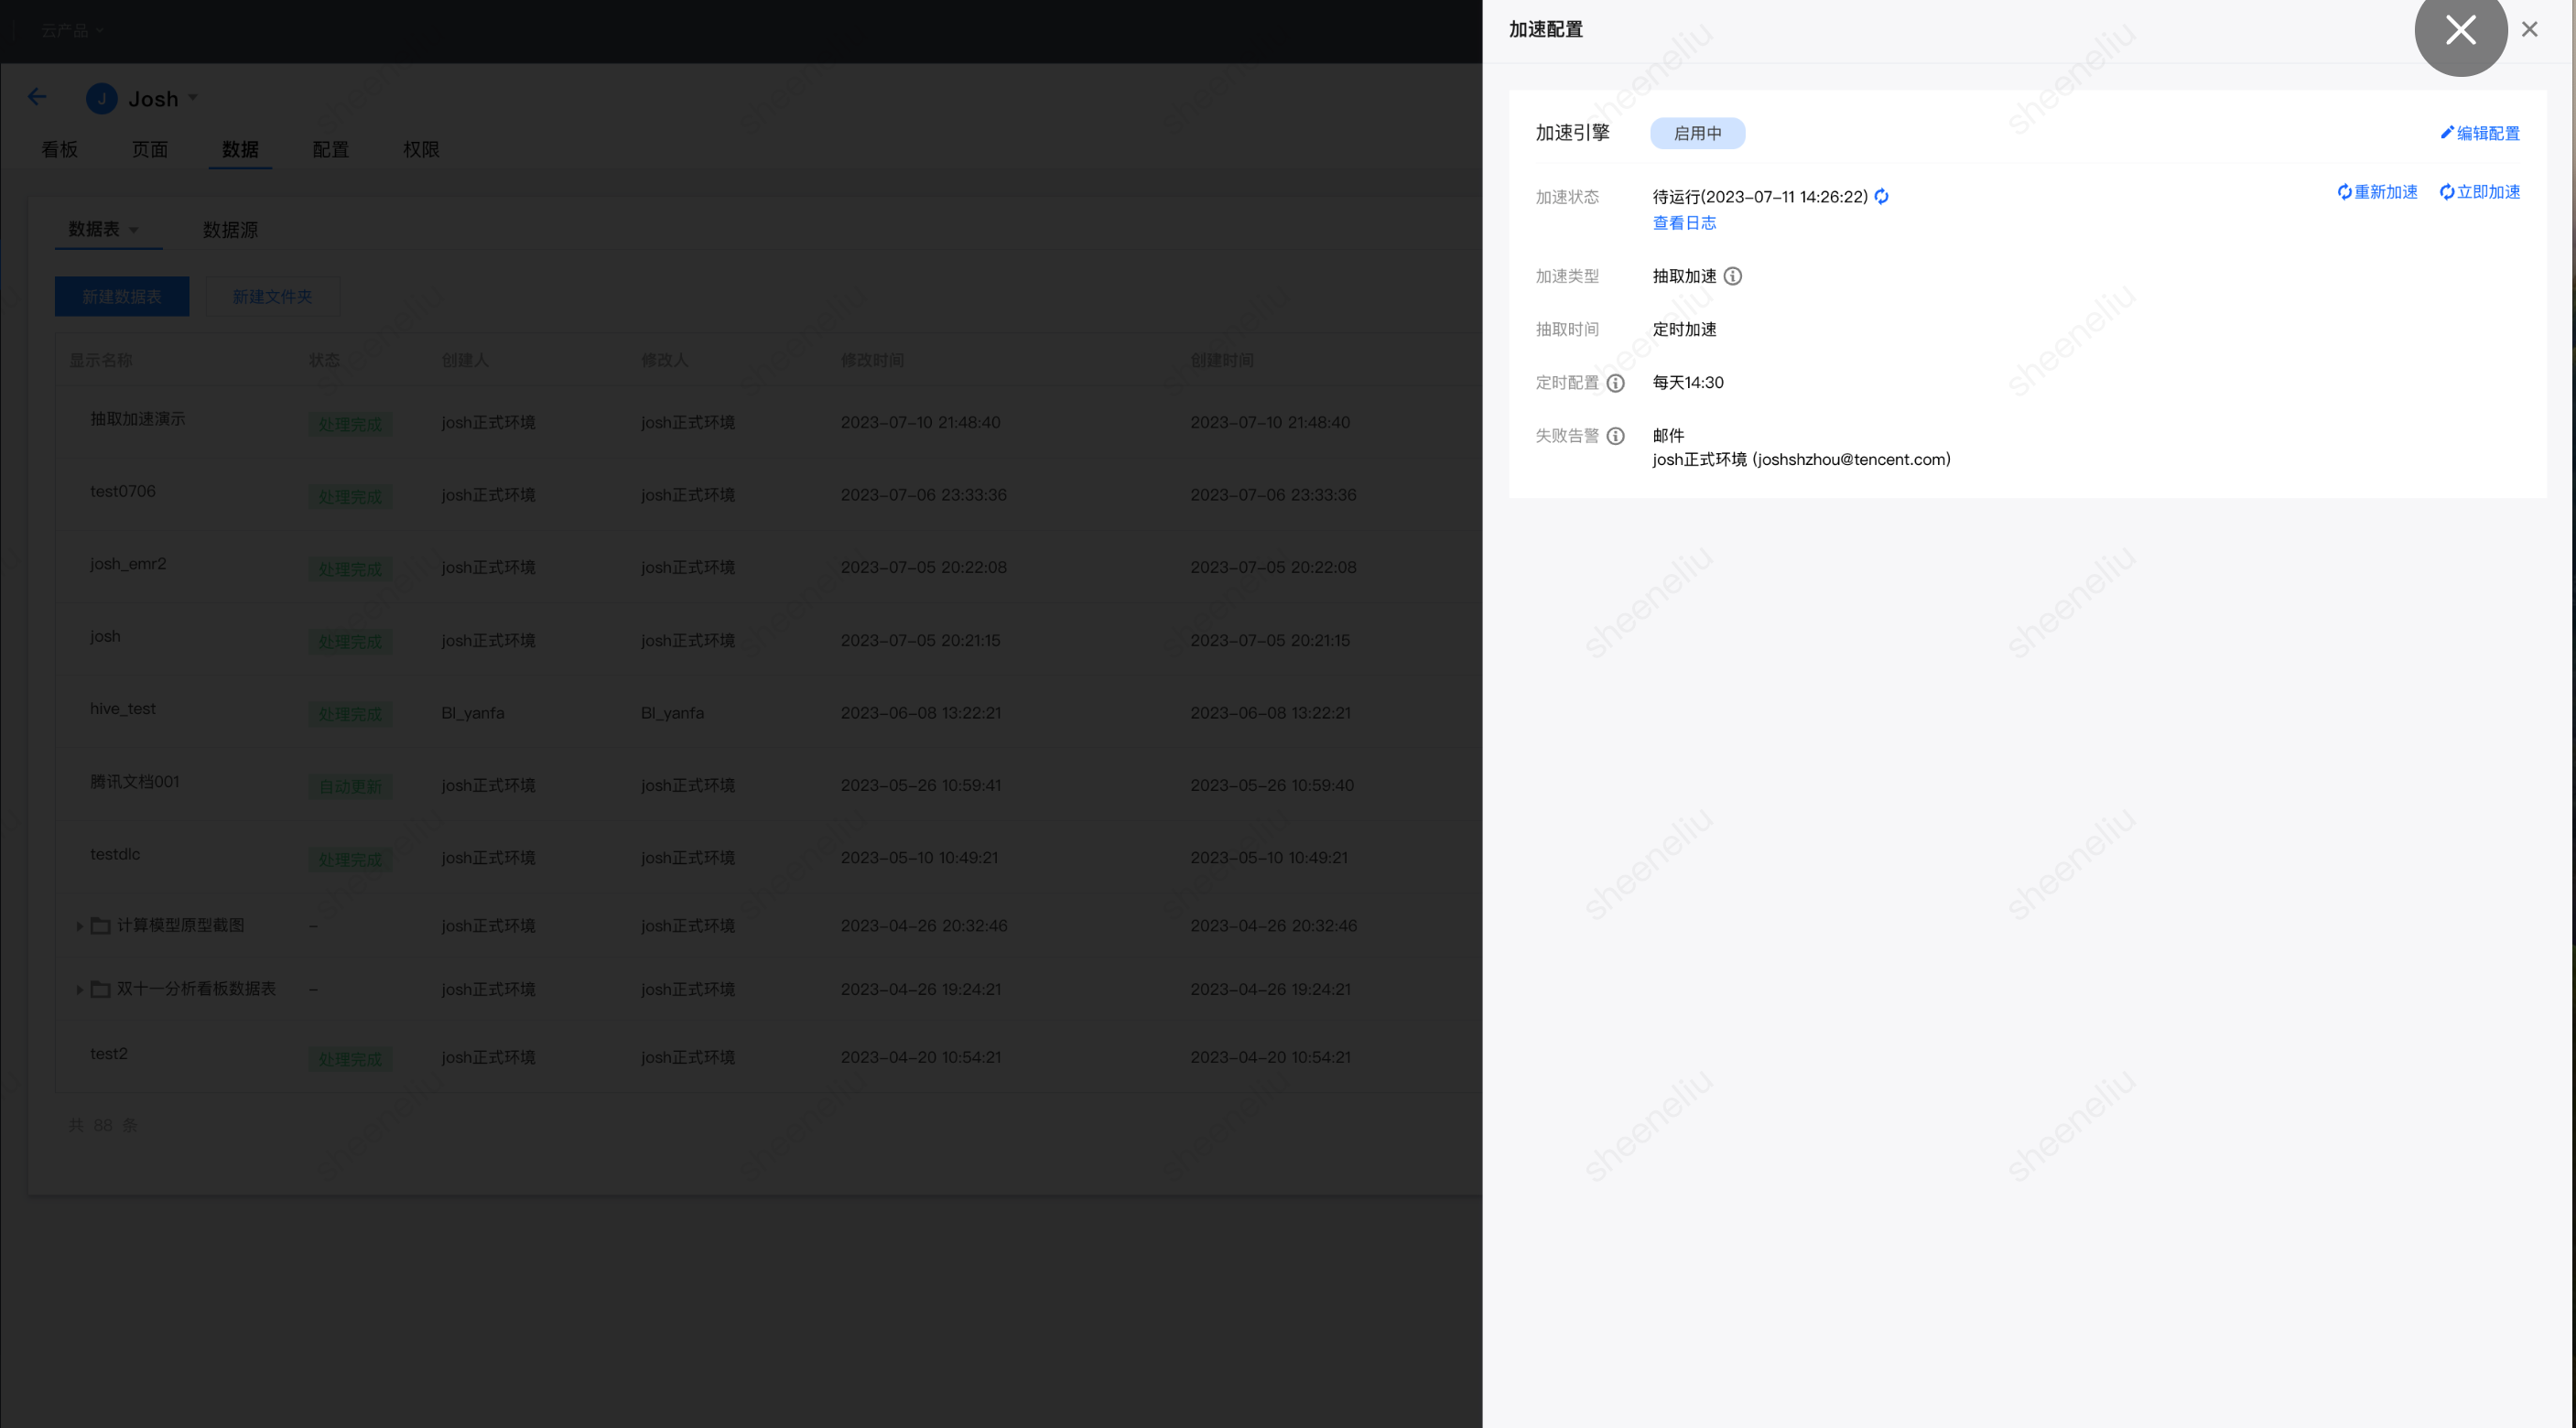Click 自动更新 status tag of 腾讯文档001
This screenshot has height=1428, width=2576.
[x=350, y=786]
